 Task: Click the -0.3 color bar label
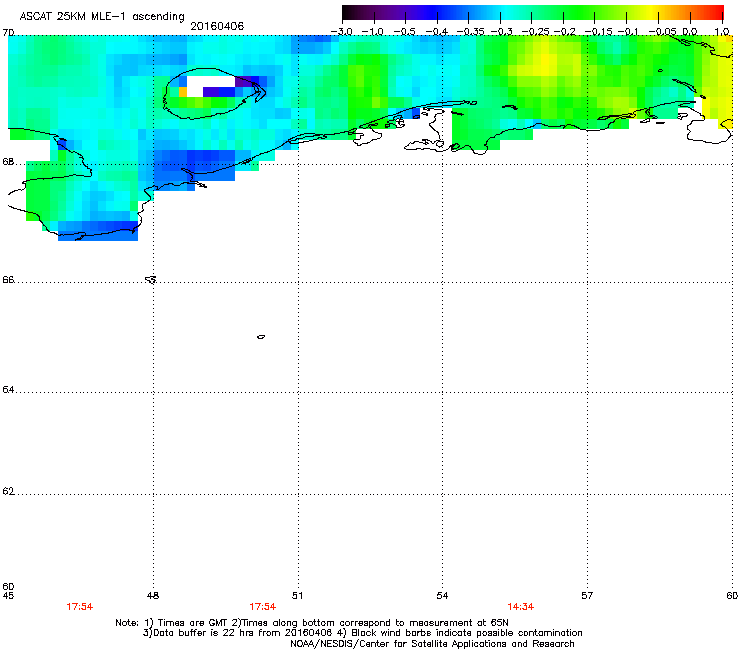(x=501, y=32)
